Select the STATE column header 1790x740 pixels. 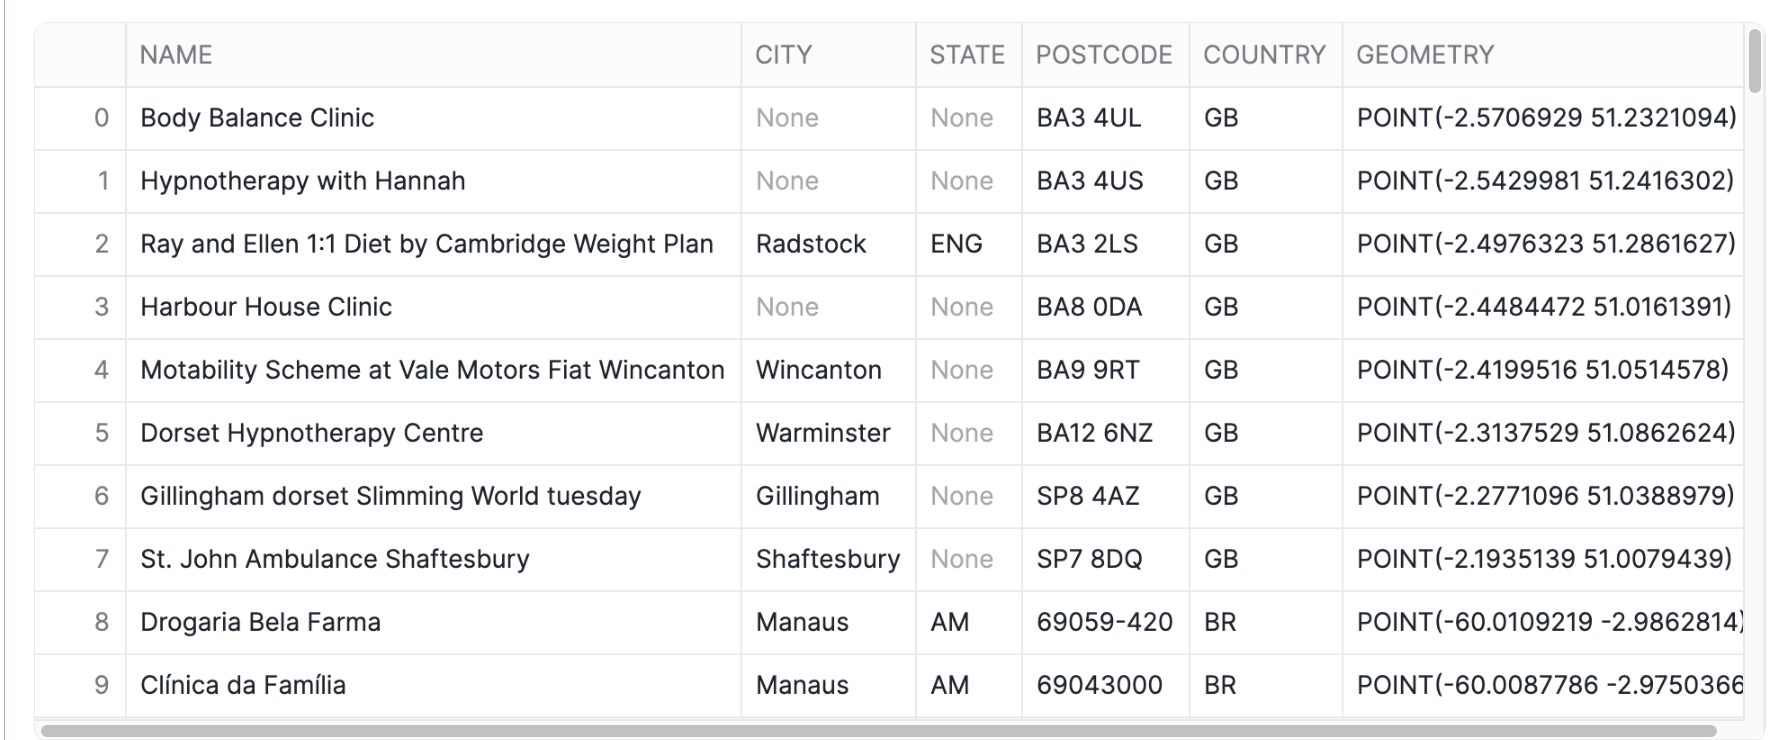(x=967, y=55)
